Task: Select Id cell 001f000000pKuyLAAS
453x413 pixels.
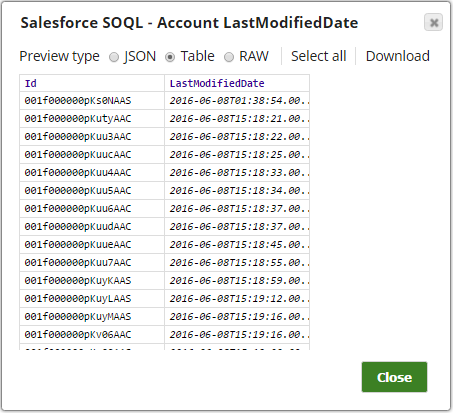Action: 92,299
